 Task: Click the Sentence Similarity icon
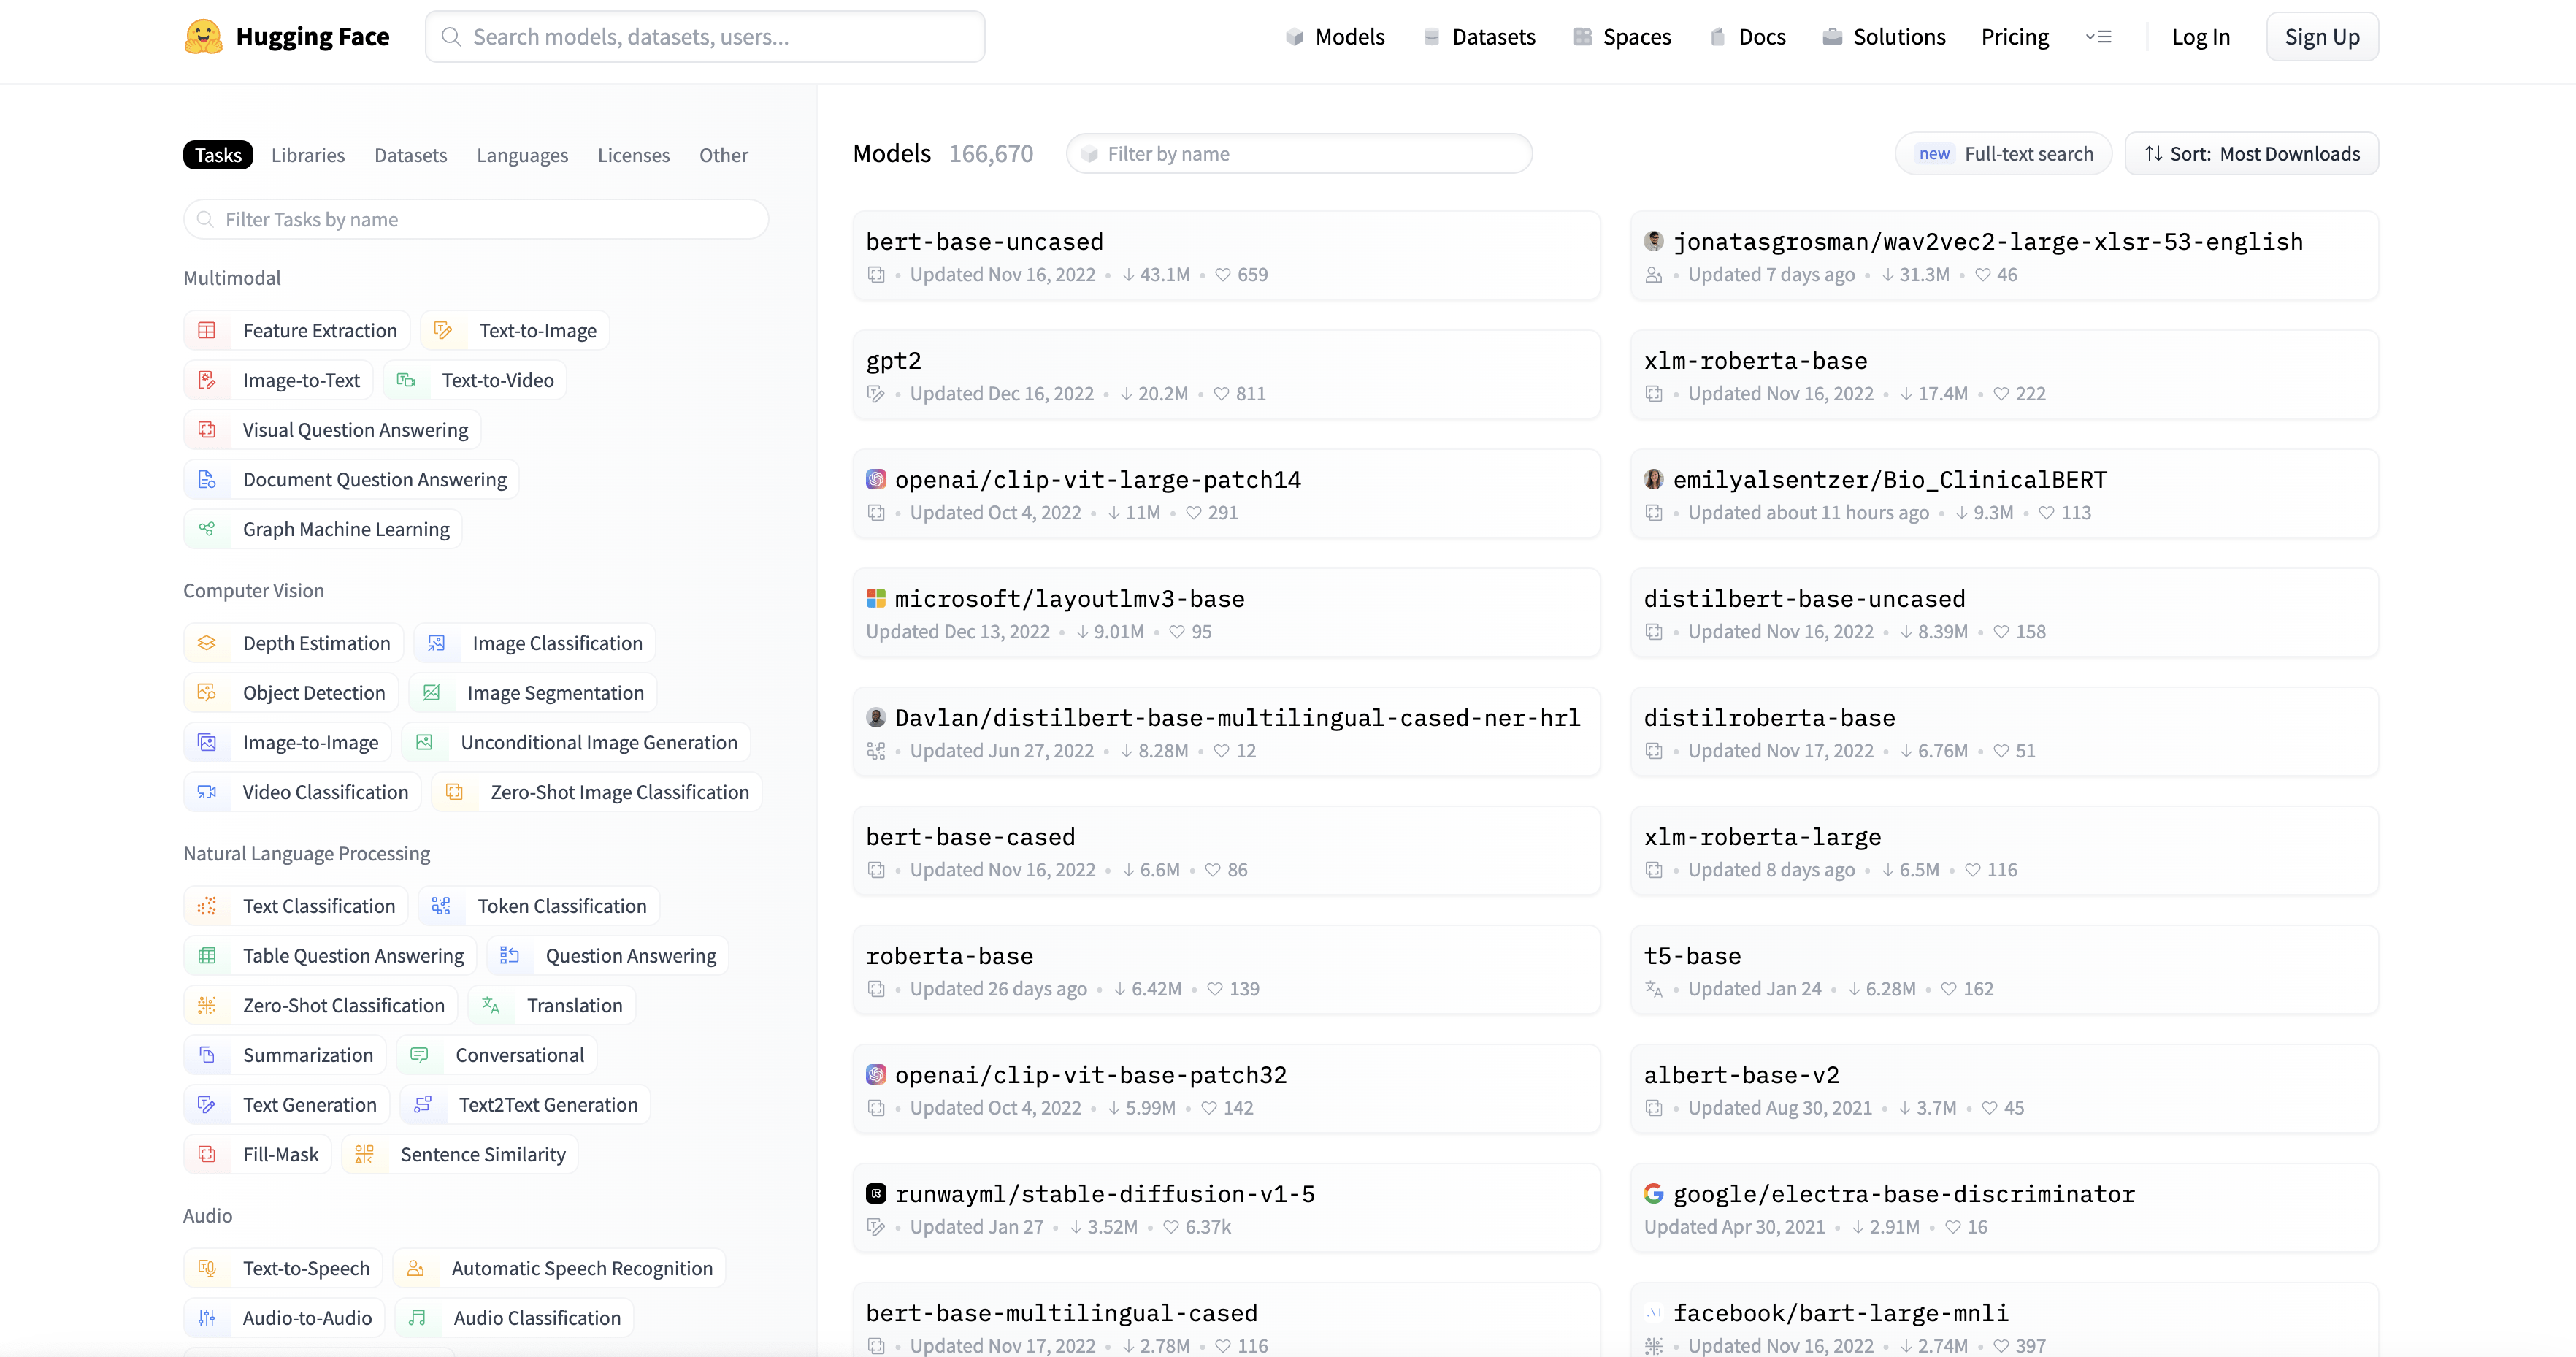365,1154
